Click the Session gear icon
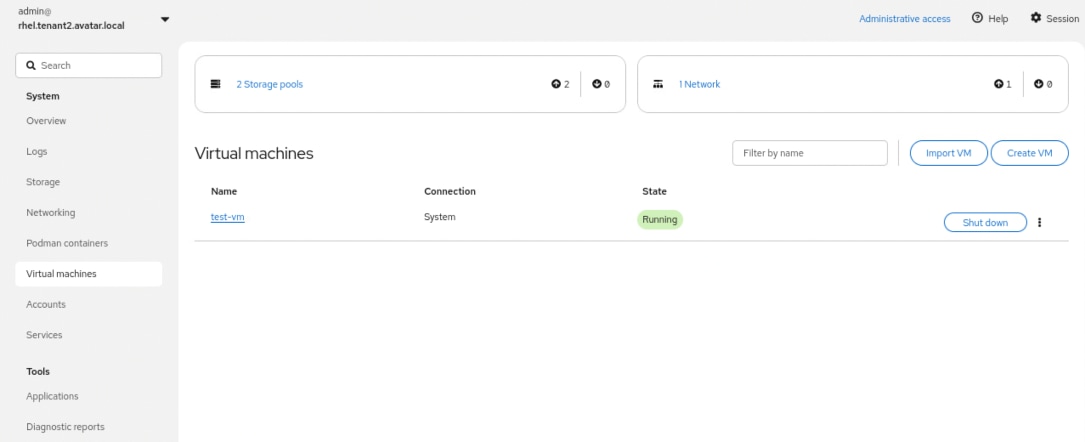This screenshot has height=442, width=1085. pos(1036,18)
